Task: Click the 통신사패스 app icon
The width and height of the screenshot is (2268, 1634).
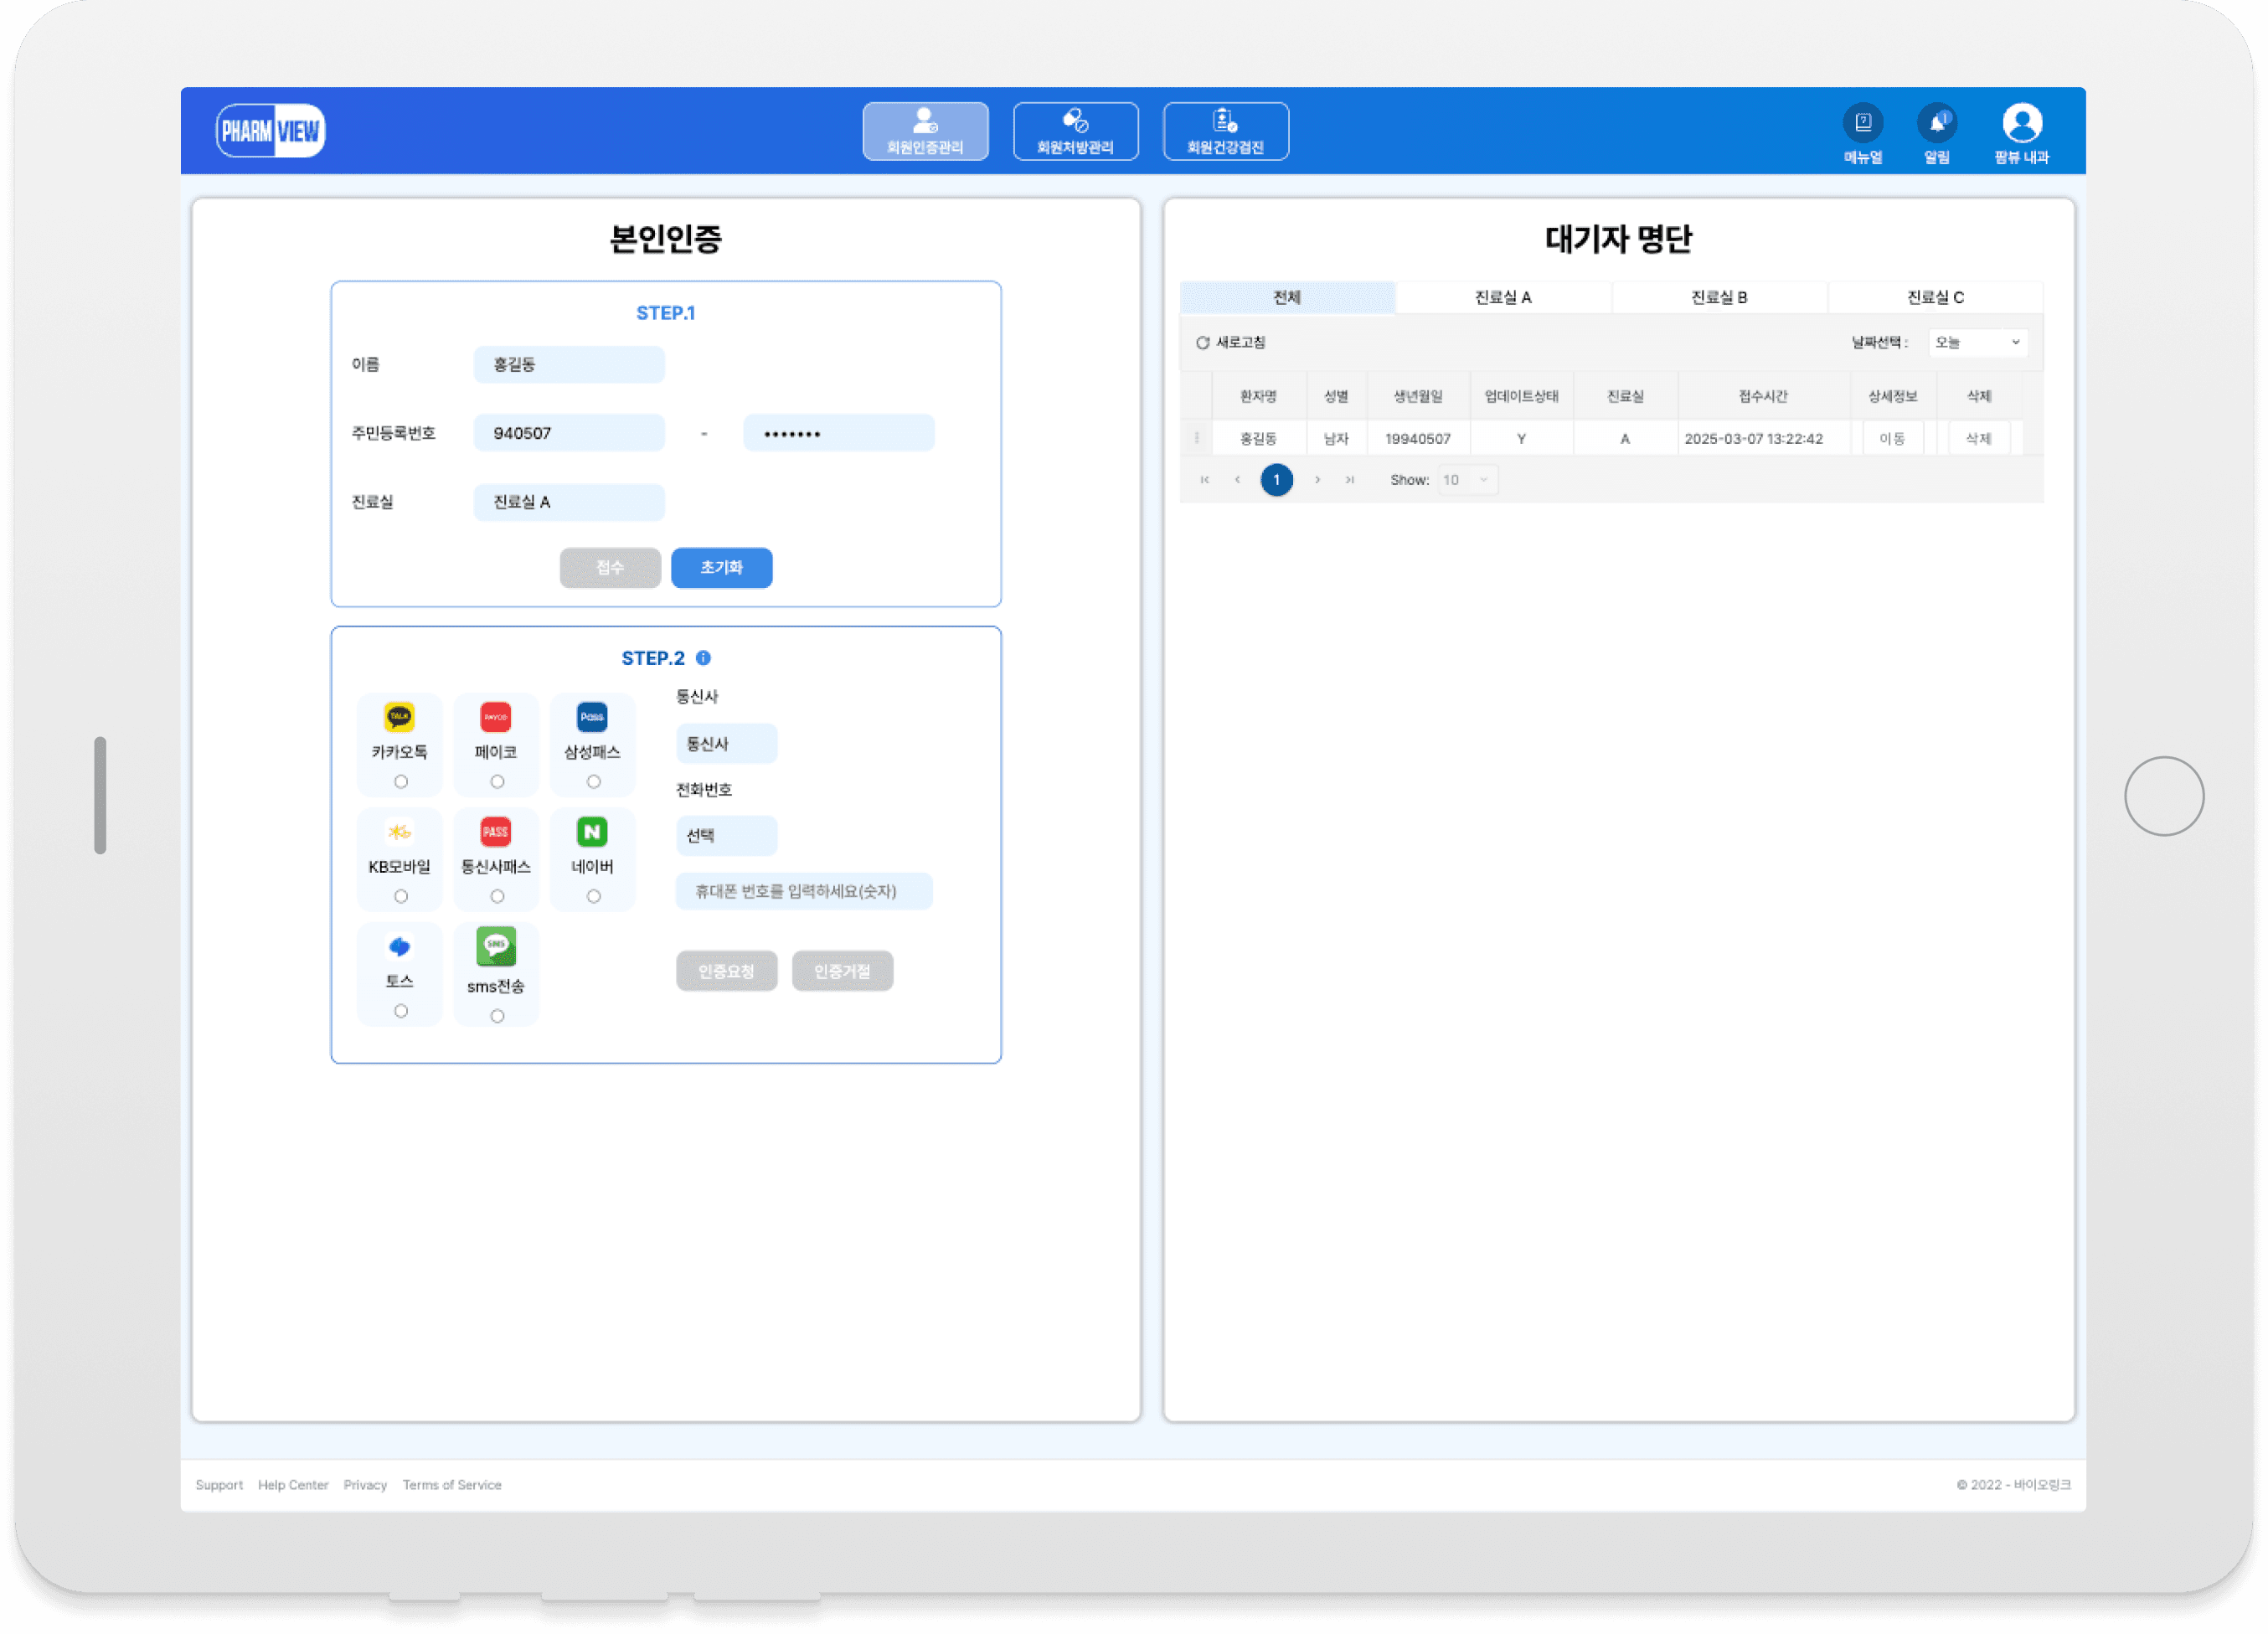Action: pos(496,832)
